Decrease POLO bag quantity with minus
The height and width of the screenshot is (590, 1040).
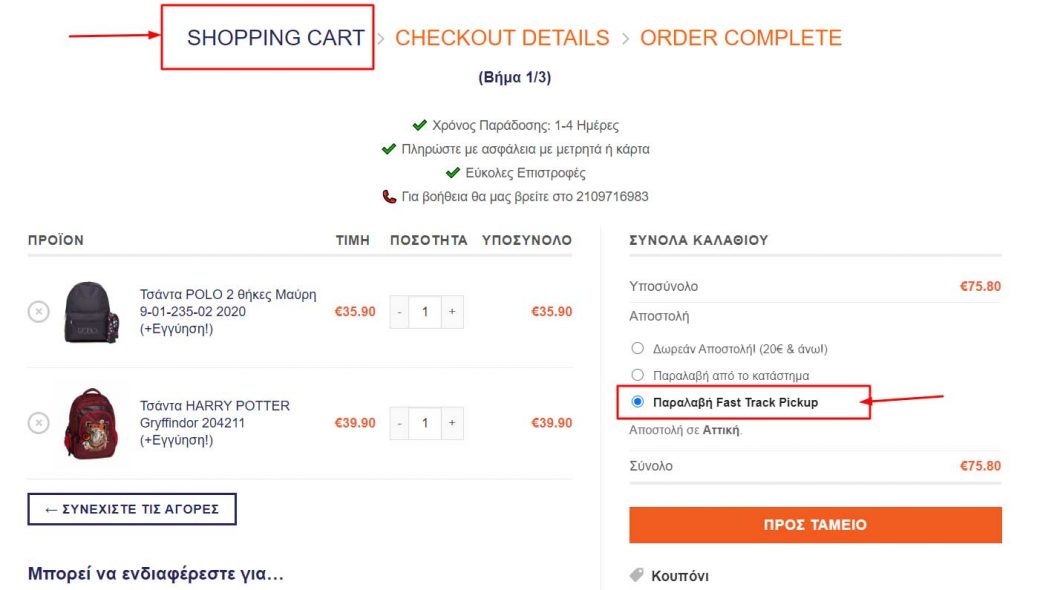pos(399,312)
